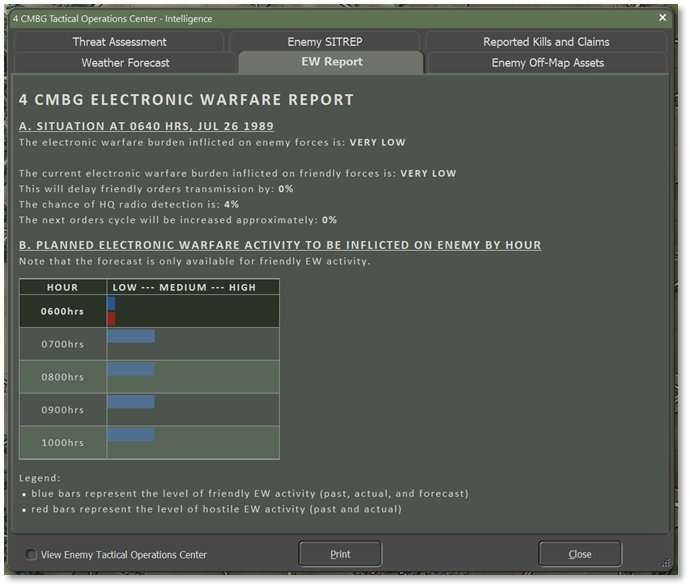Click the 0600hrs row label
This screenshot has height=587, width=690.
pos(62,311)
